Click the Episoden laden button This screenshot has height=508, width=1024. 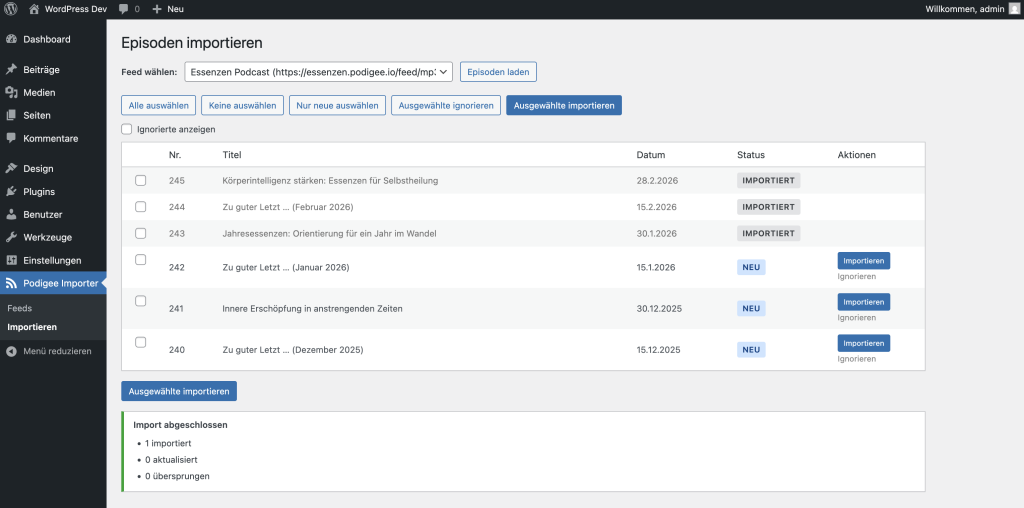498,72
